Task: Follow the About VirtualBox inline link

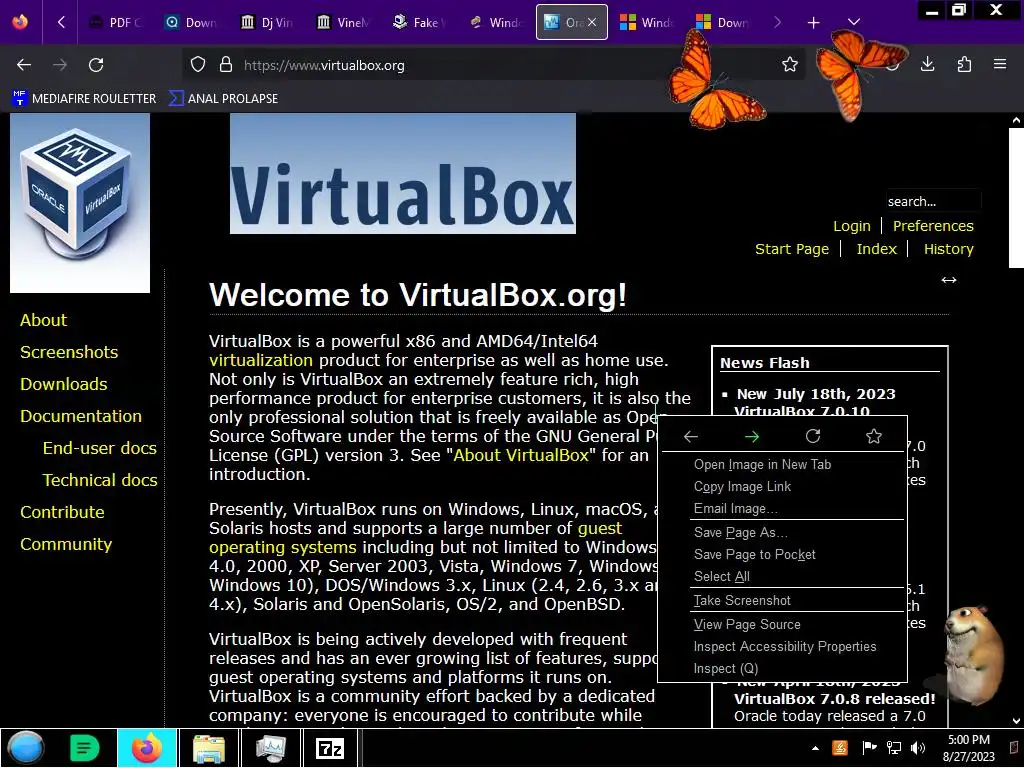Action: (x=521, y=455)
